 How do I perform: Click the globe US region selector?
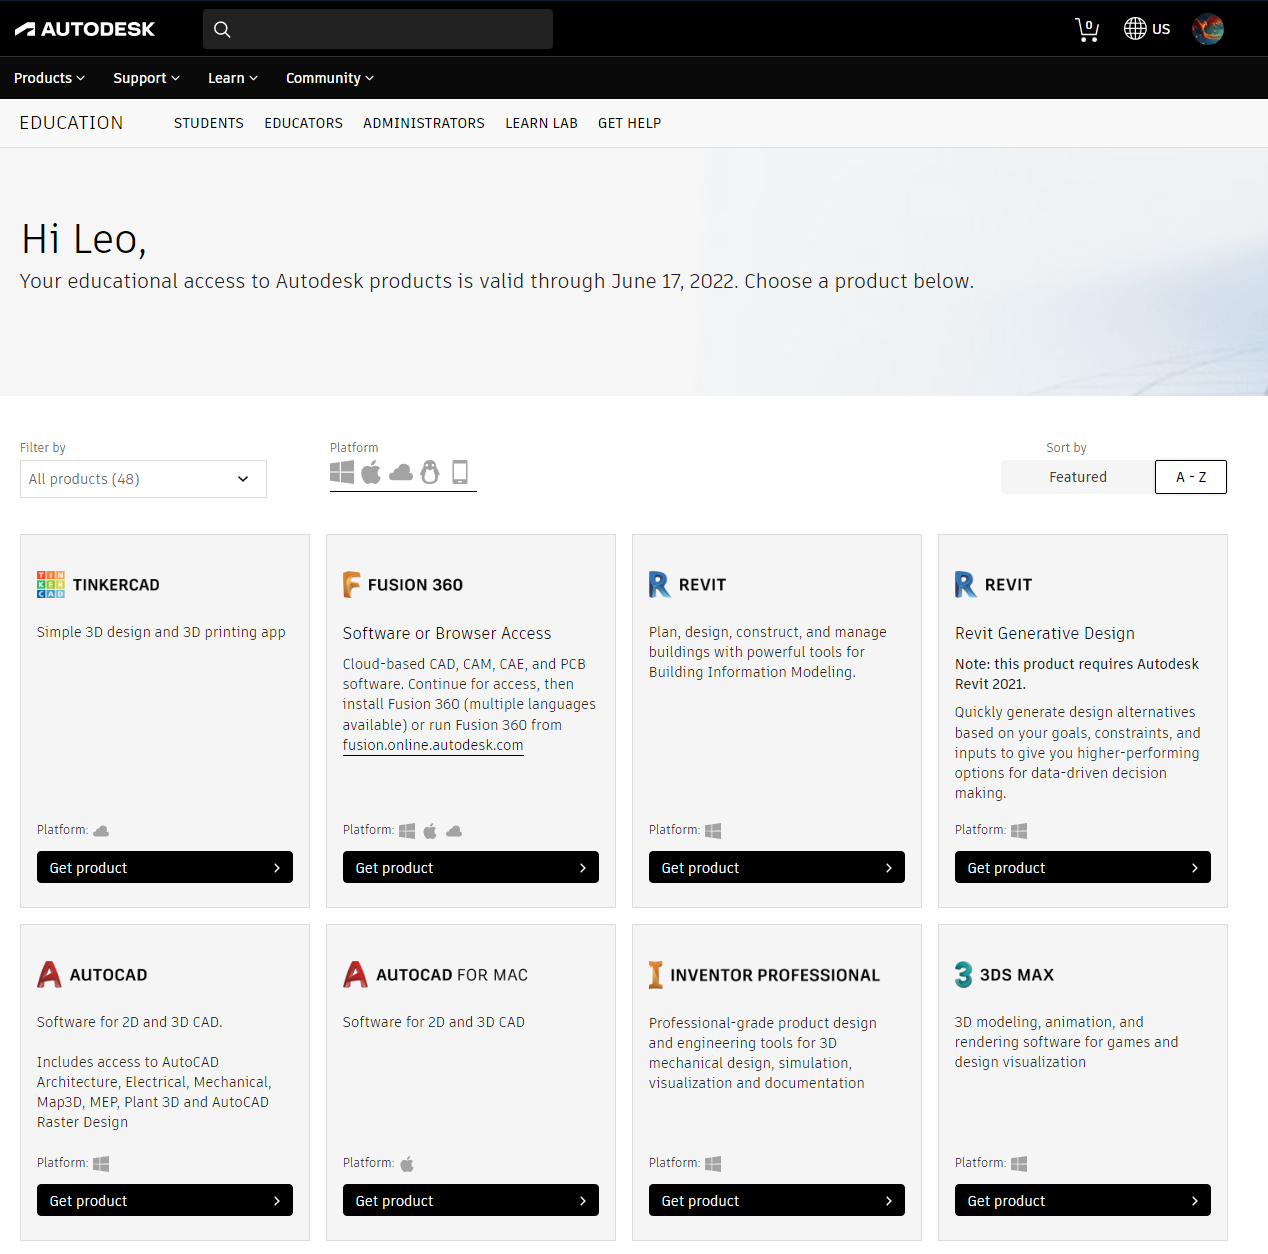[1146, 29]
